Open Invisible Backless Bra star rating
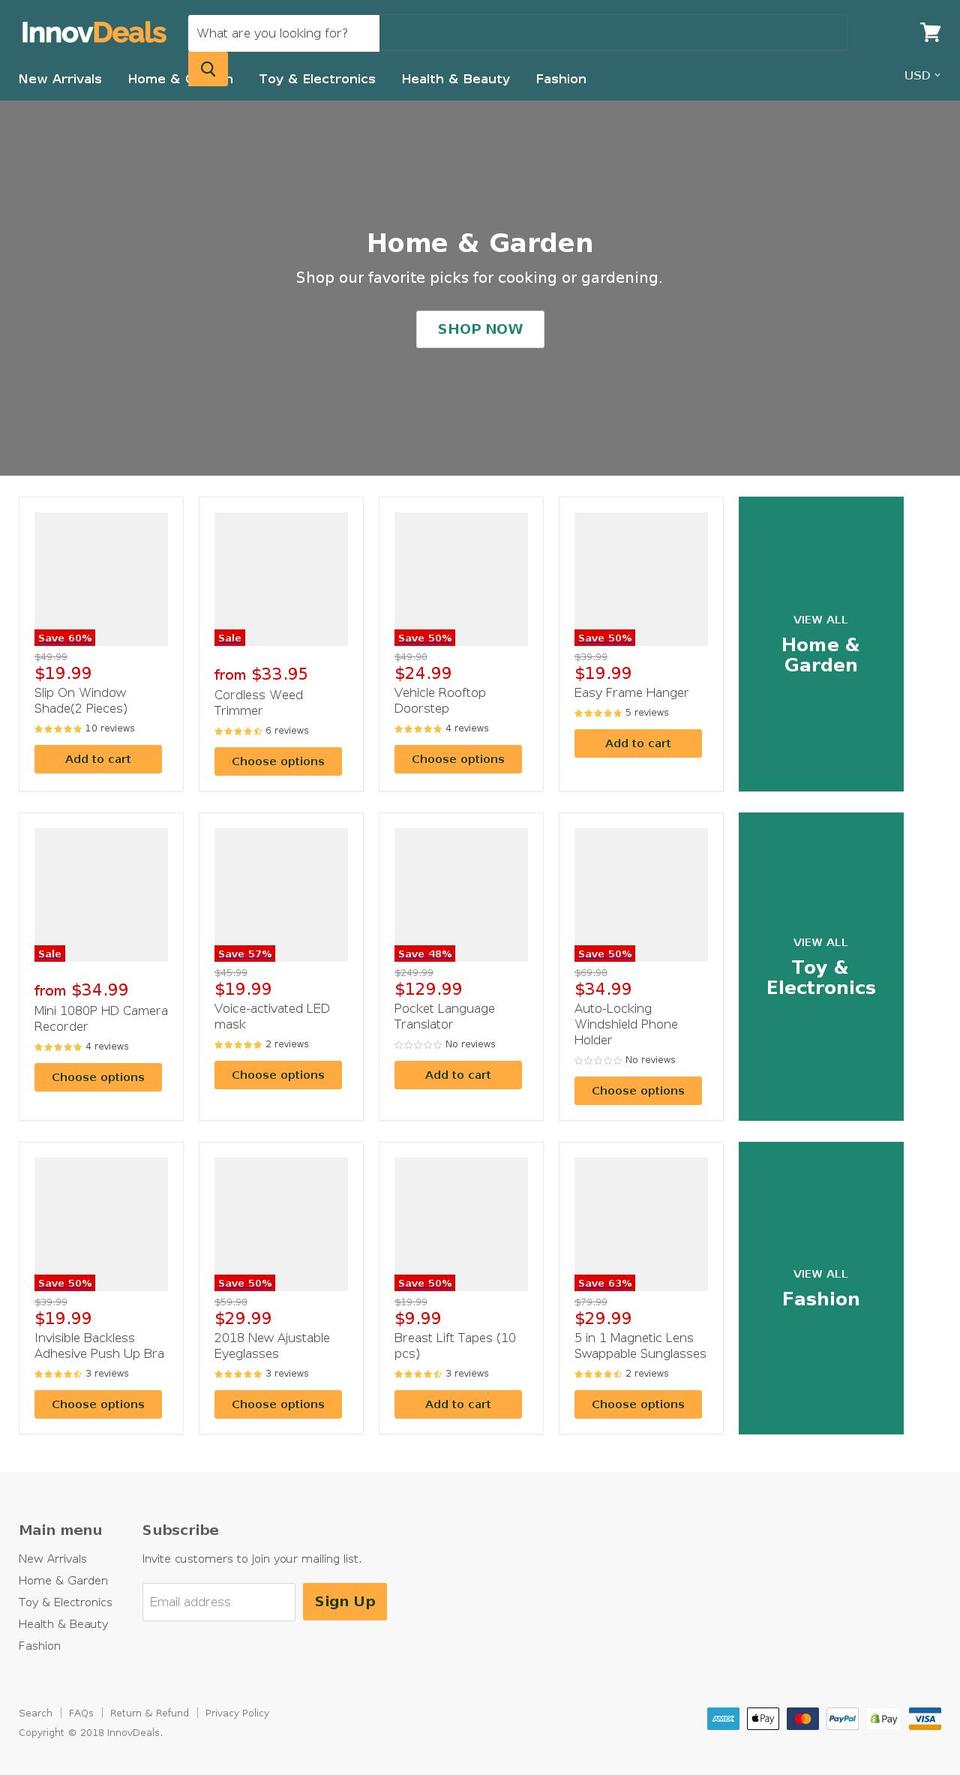This screenshot has width=960, height=1775. point(58,1374)
